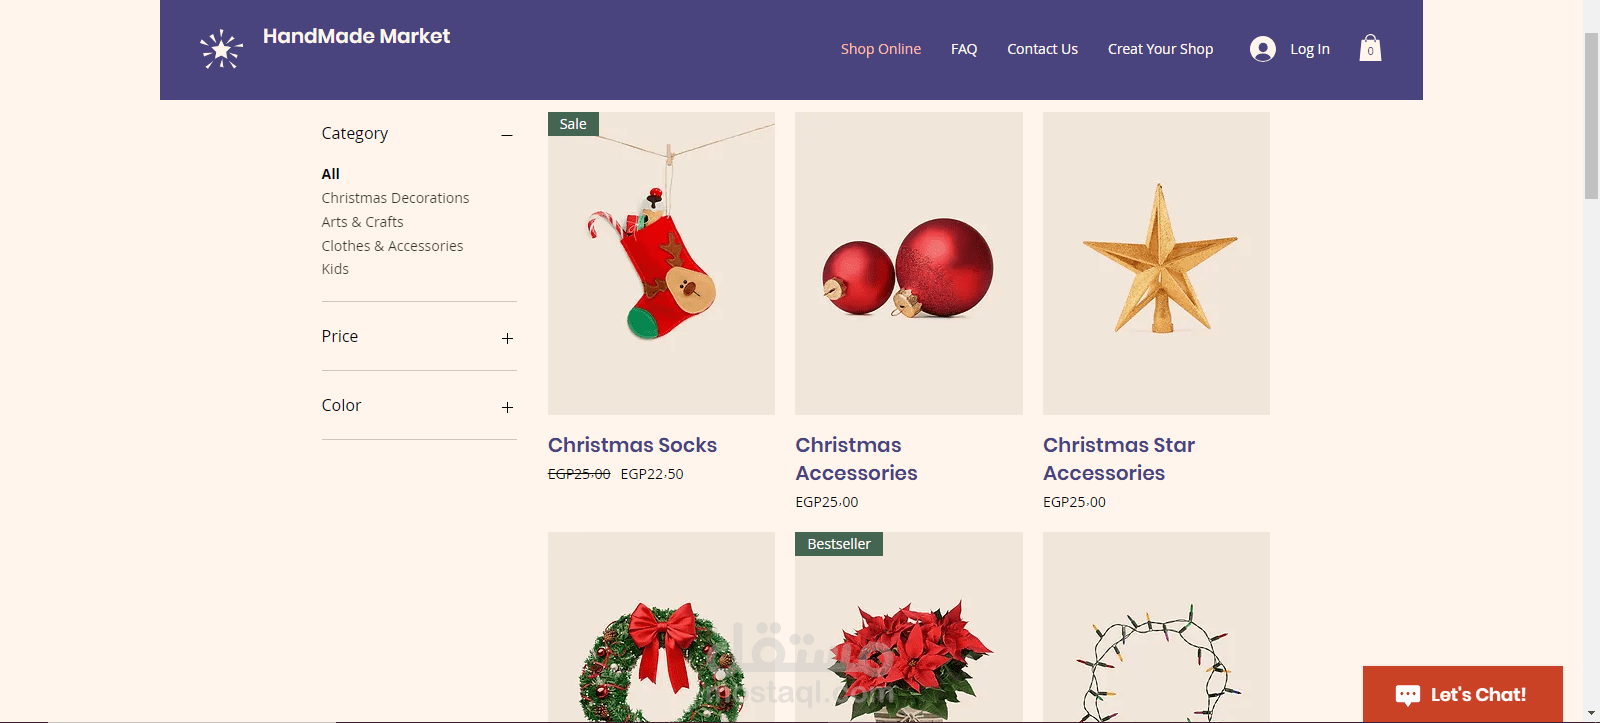This screenshot has height=723, width=1600.
Task: Go to the FAQ page
Action: coord(964,49)
